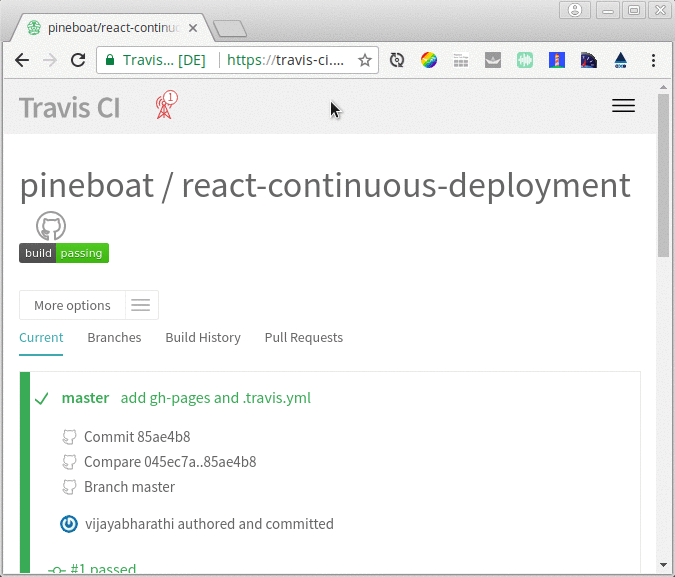
Task: Open the green waveform extension icon
Action: click(x=525, y=60)
